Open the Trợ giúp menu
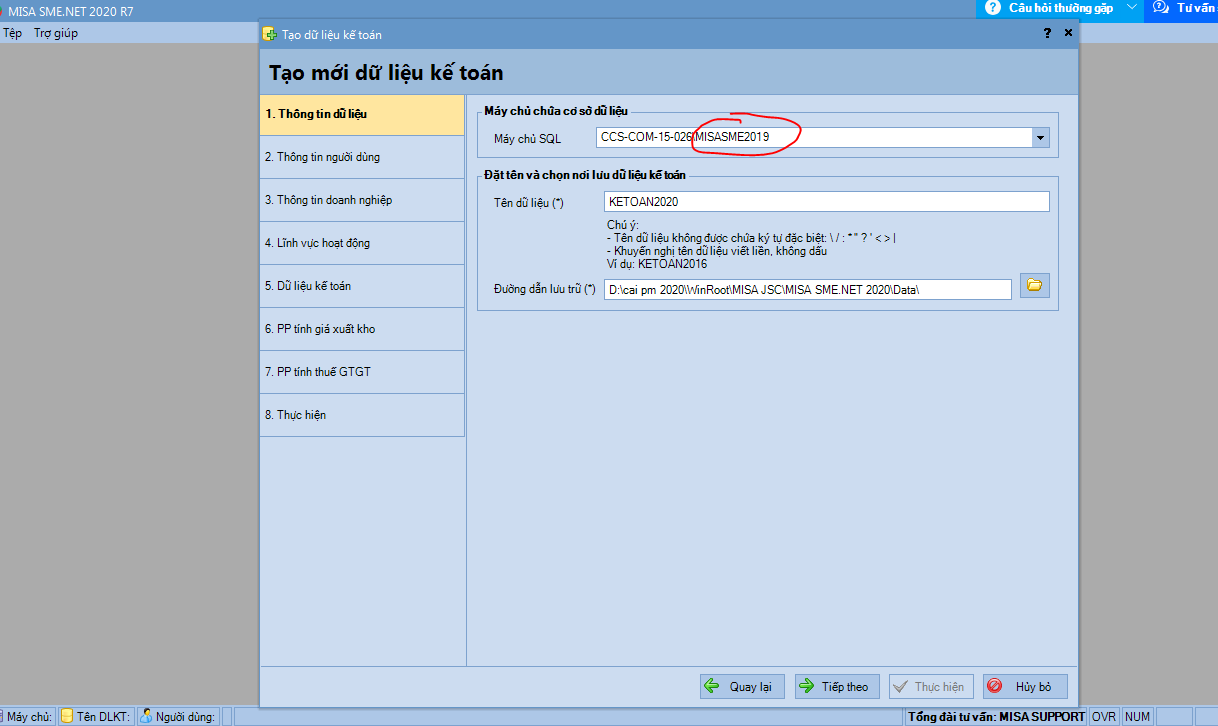1218x726 pixels. click(56, 33)
